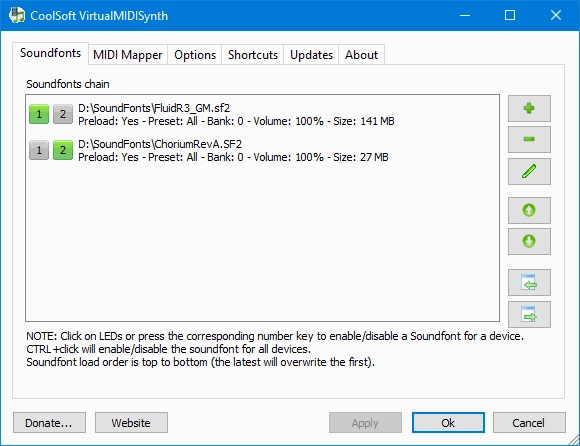Open the Options tab
This screenshot has width=580, height=446.
(x=195, y=55)
